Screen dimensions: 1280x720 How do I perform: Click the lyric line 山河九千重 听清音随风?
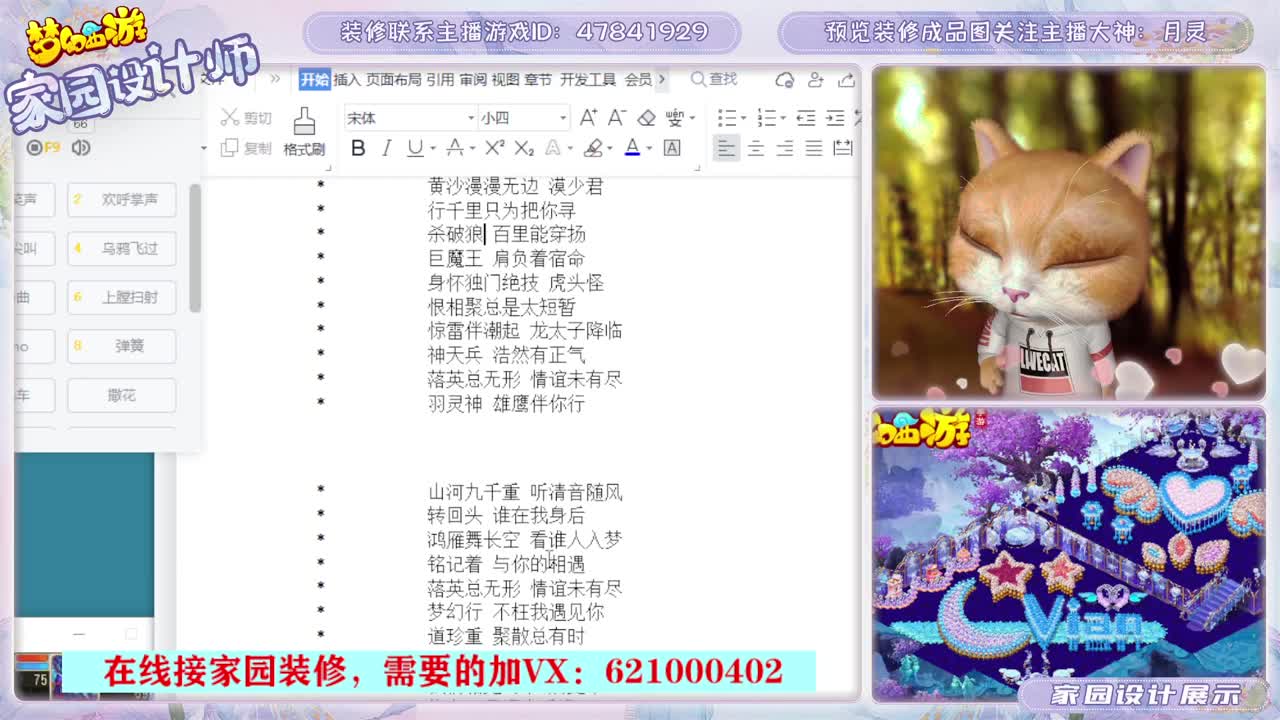coord(525,492)
